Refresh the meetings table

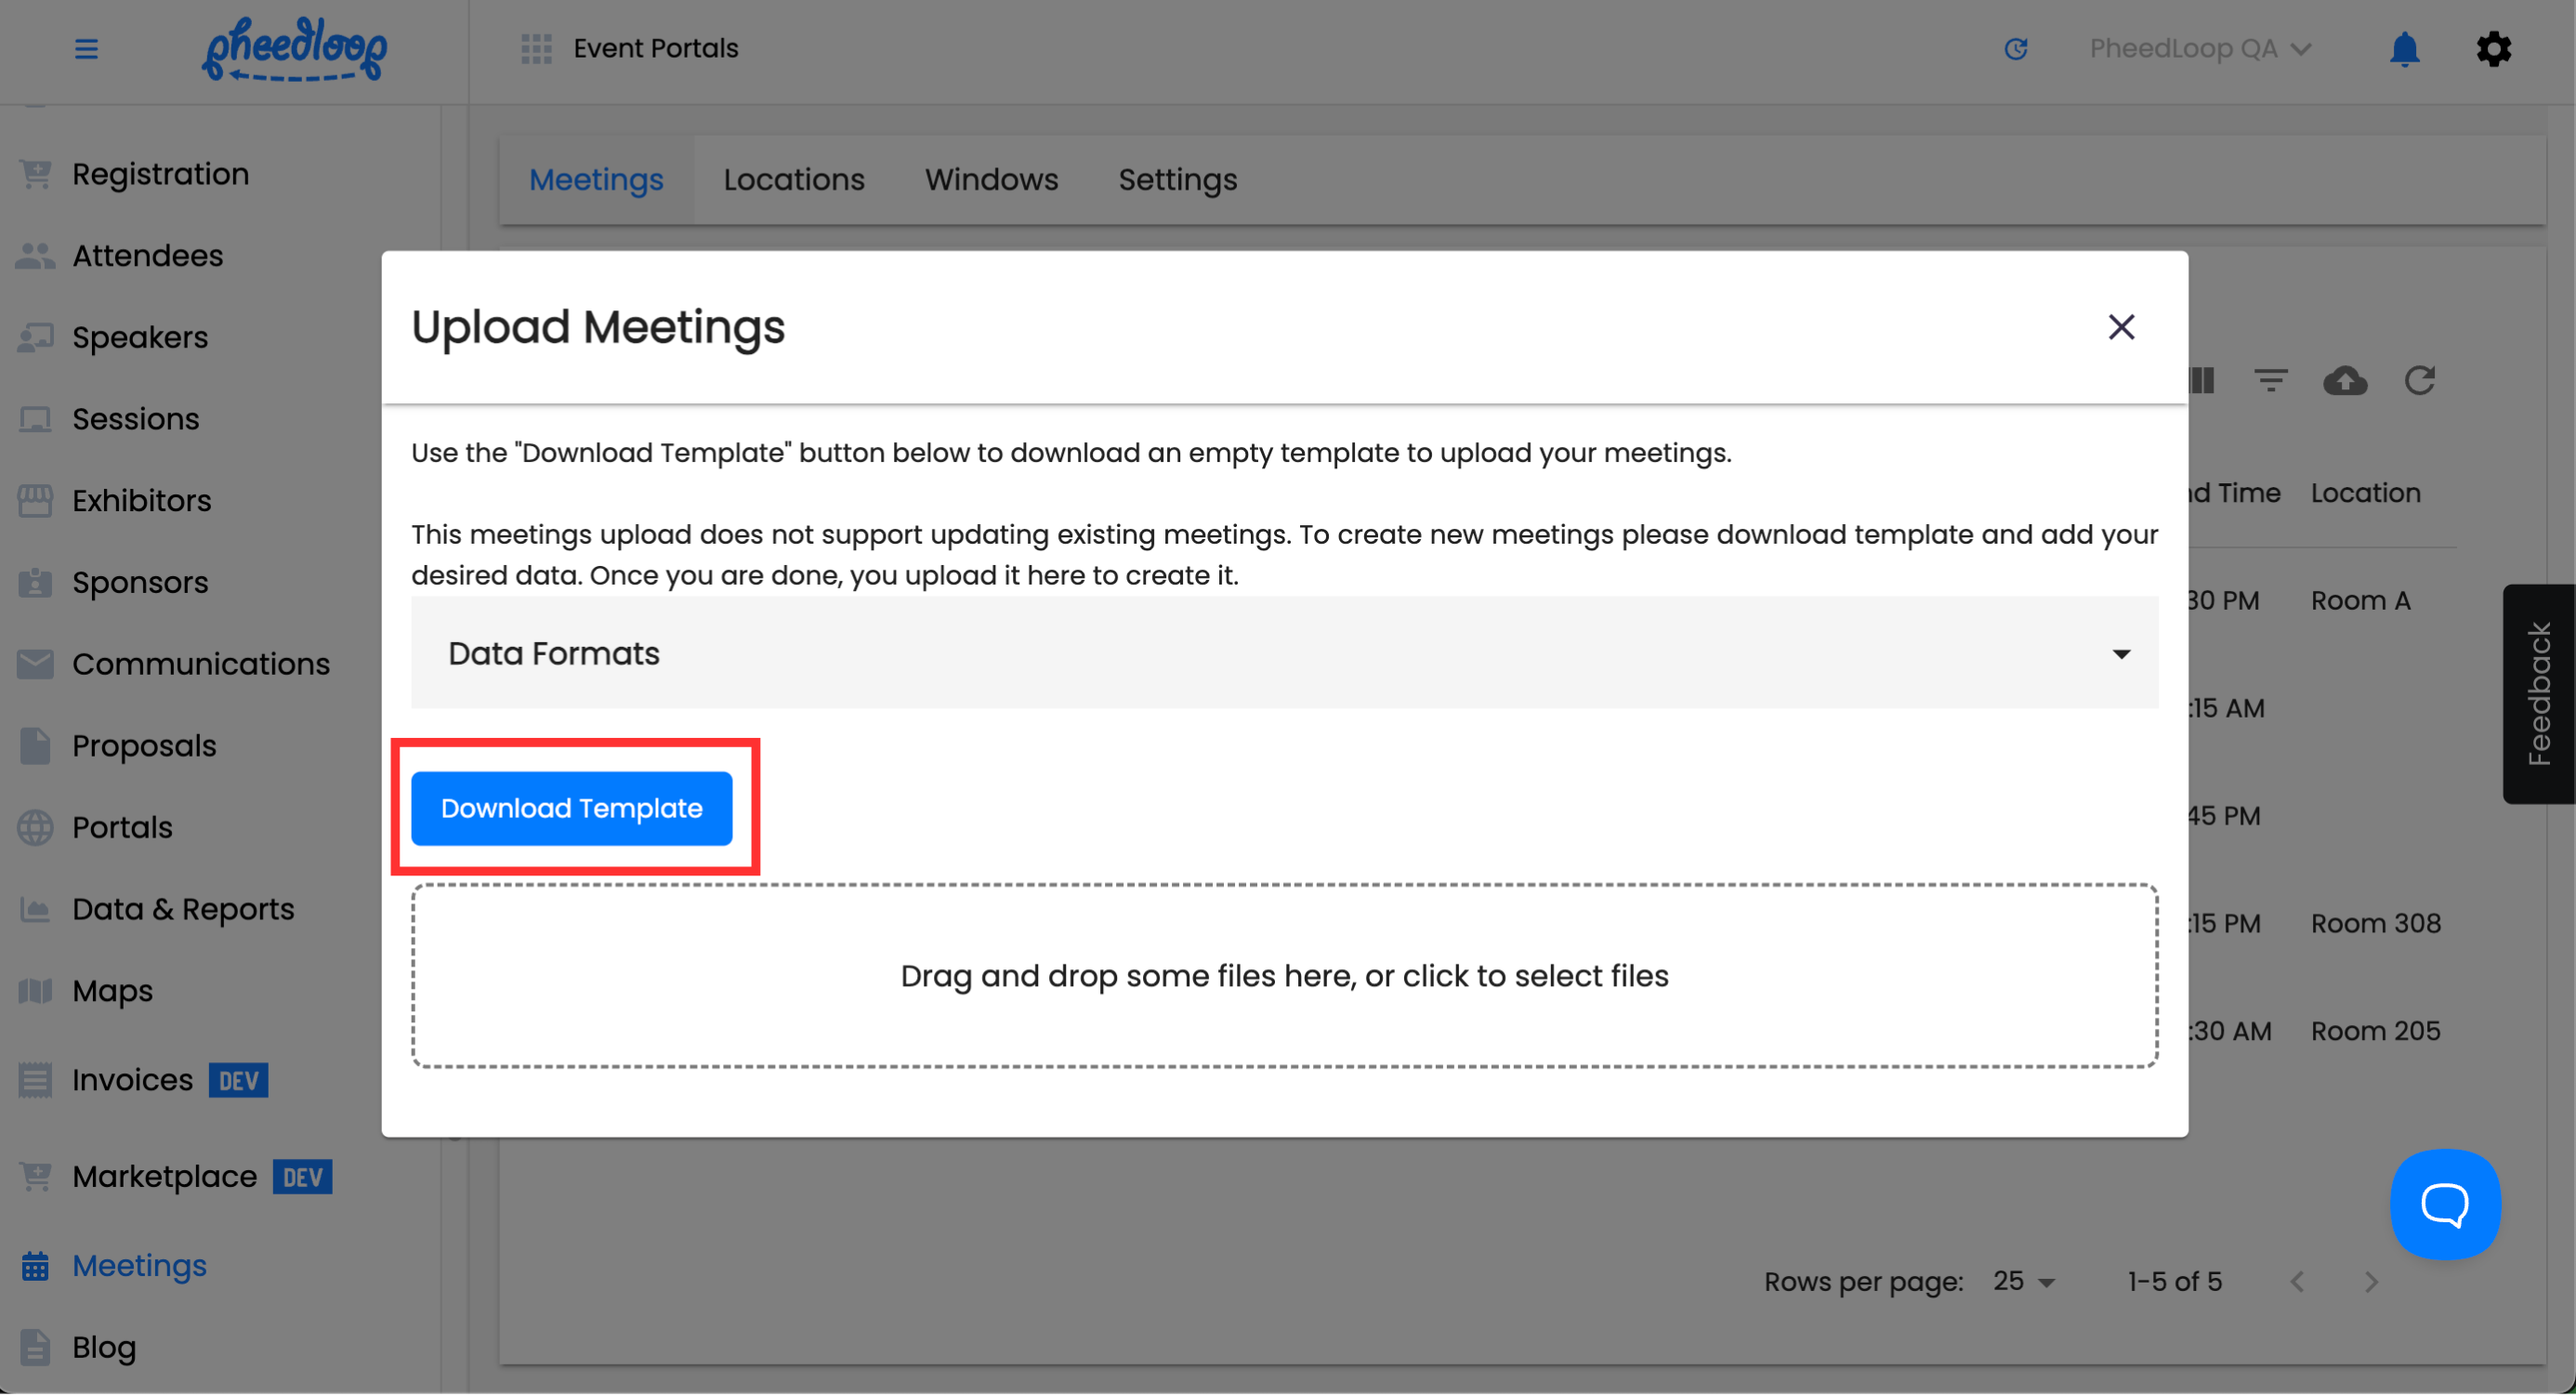(x=2419, y=381)
